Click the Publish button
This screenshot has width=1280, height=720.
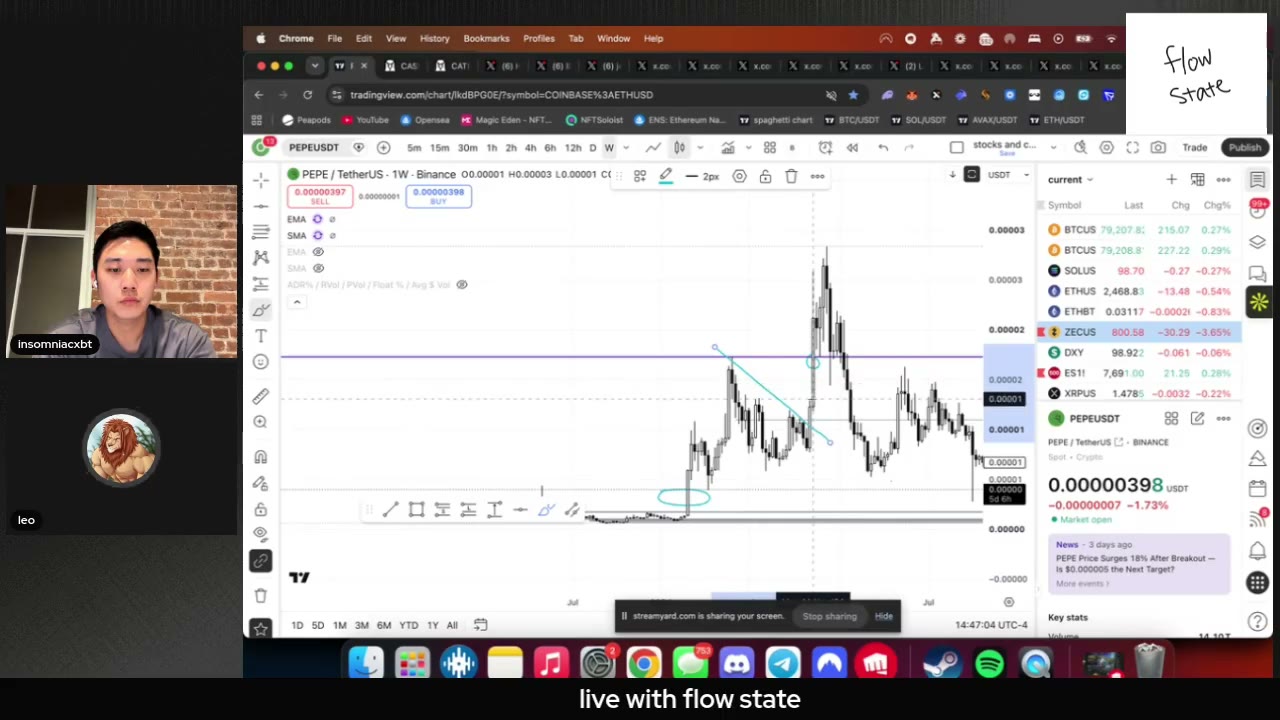pos(1245,148)
